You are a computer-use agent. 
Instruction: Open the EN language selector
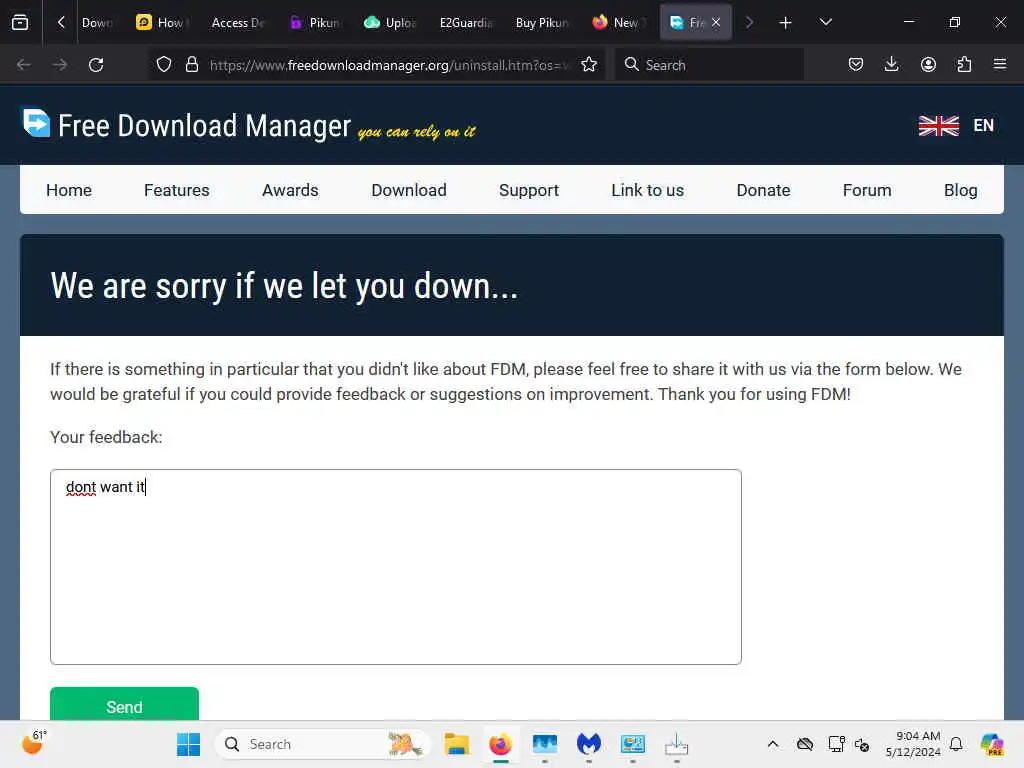click(956, 125)
